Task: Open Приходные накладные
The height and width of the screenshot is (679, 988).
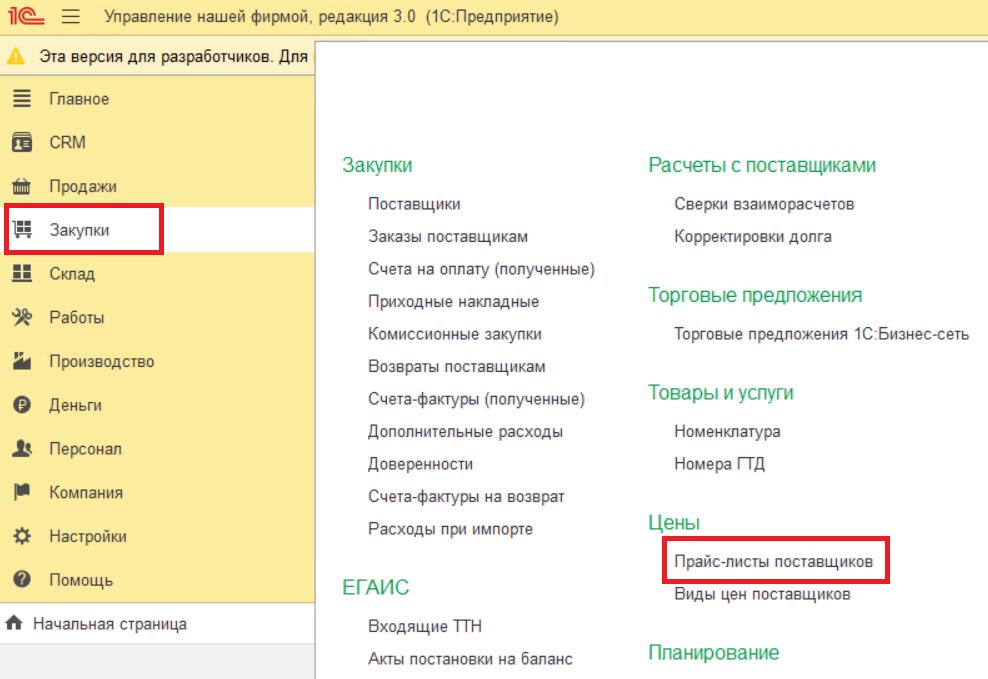Action: point(454,302)
